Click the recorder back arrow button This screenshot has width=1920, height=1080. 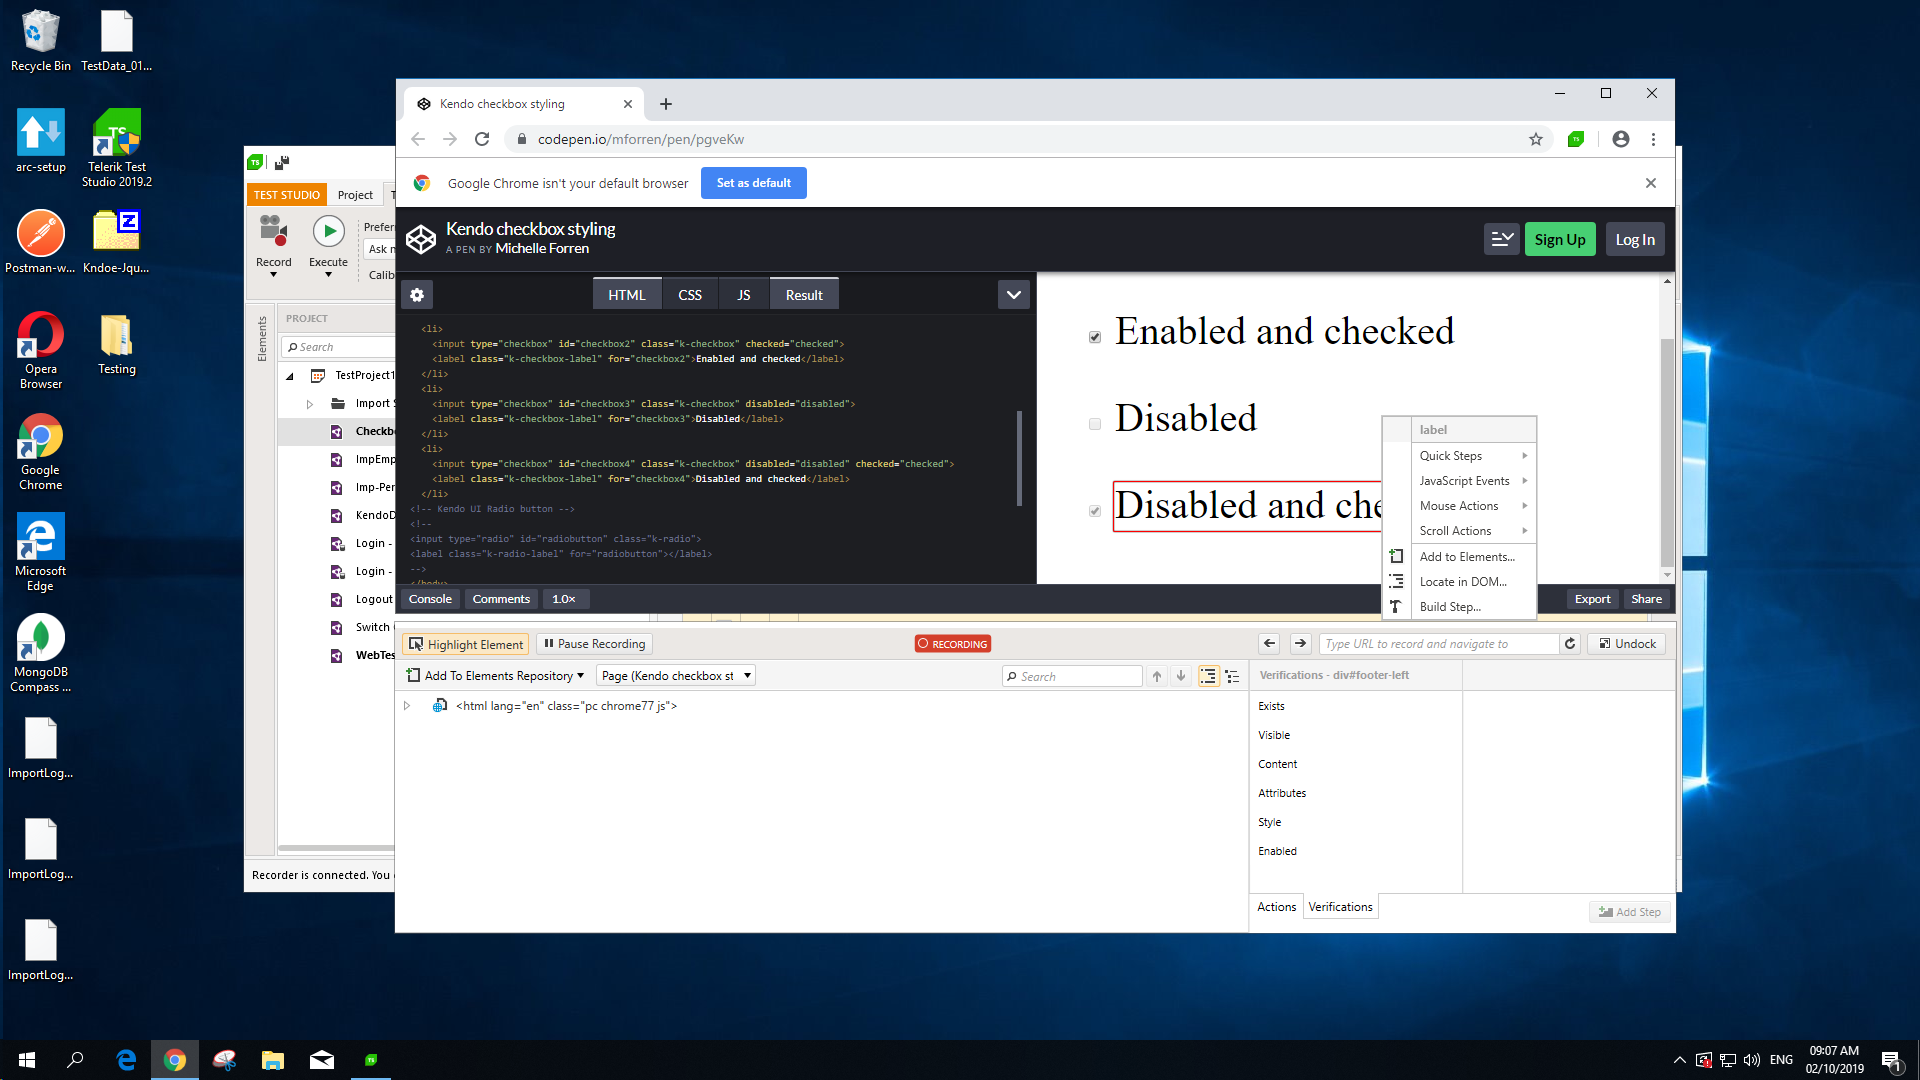point(1269,644)
